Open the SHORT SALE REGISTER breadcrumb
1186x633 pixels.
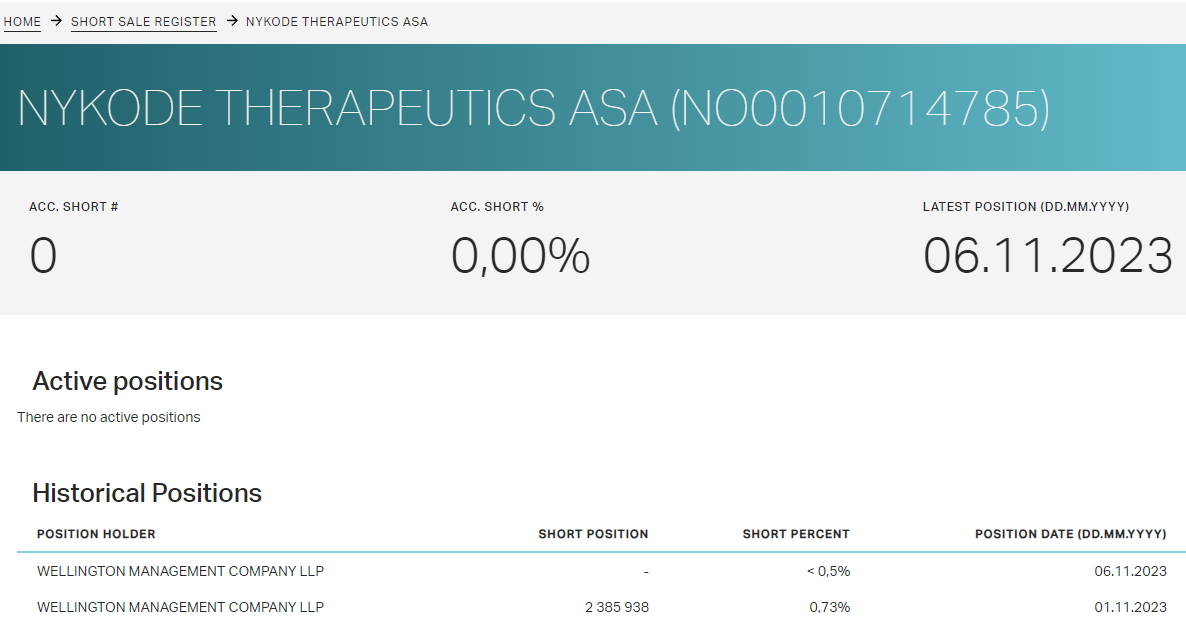(144, 22)
